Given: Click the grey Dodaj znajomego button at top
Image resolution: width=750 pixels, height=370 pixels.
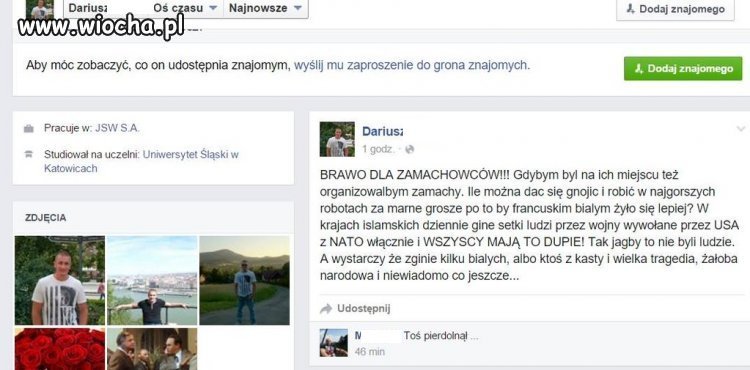Looking at the screenshot, I should [675, 9].
